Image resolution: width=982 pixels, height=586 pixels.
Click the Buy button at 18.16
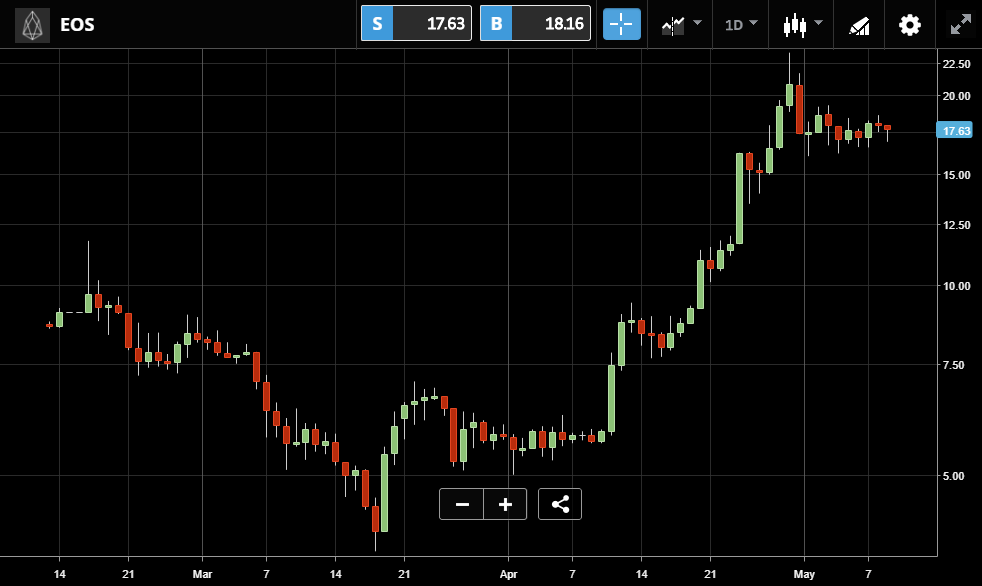(x=535, y=24)
